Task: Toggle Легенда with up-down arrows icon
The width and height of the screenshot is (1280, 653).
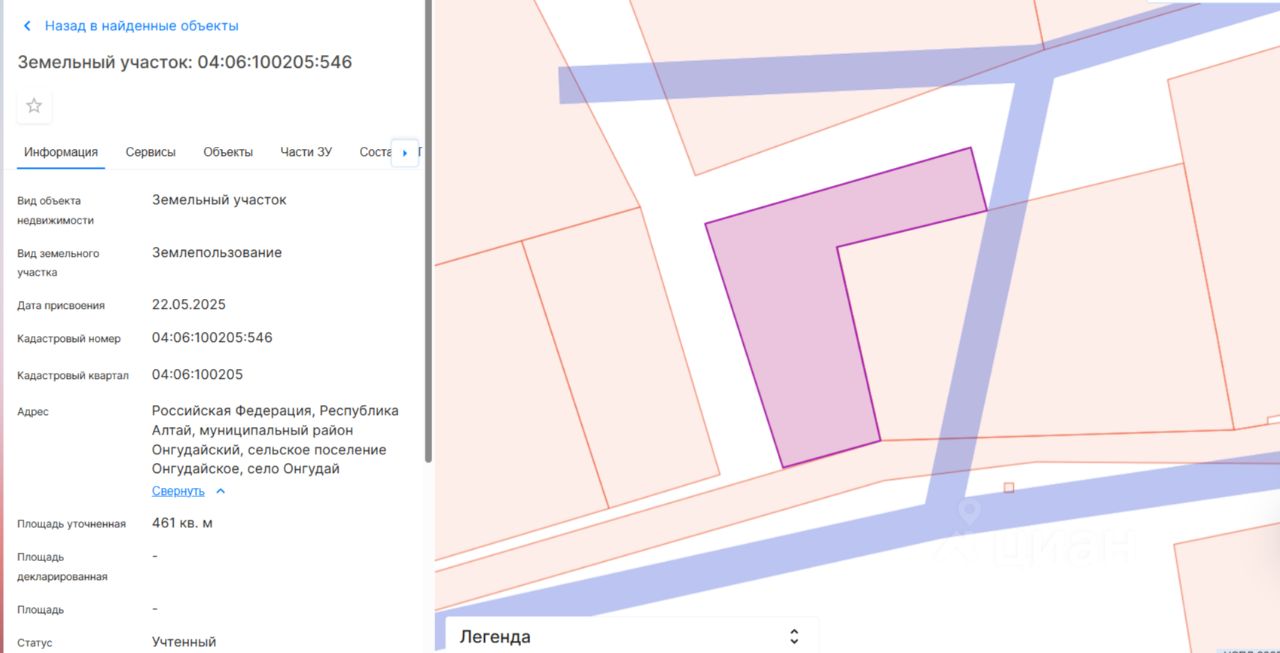Action: [x=794, y=636]
